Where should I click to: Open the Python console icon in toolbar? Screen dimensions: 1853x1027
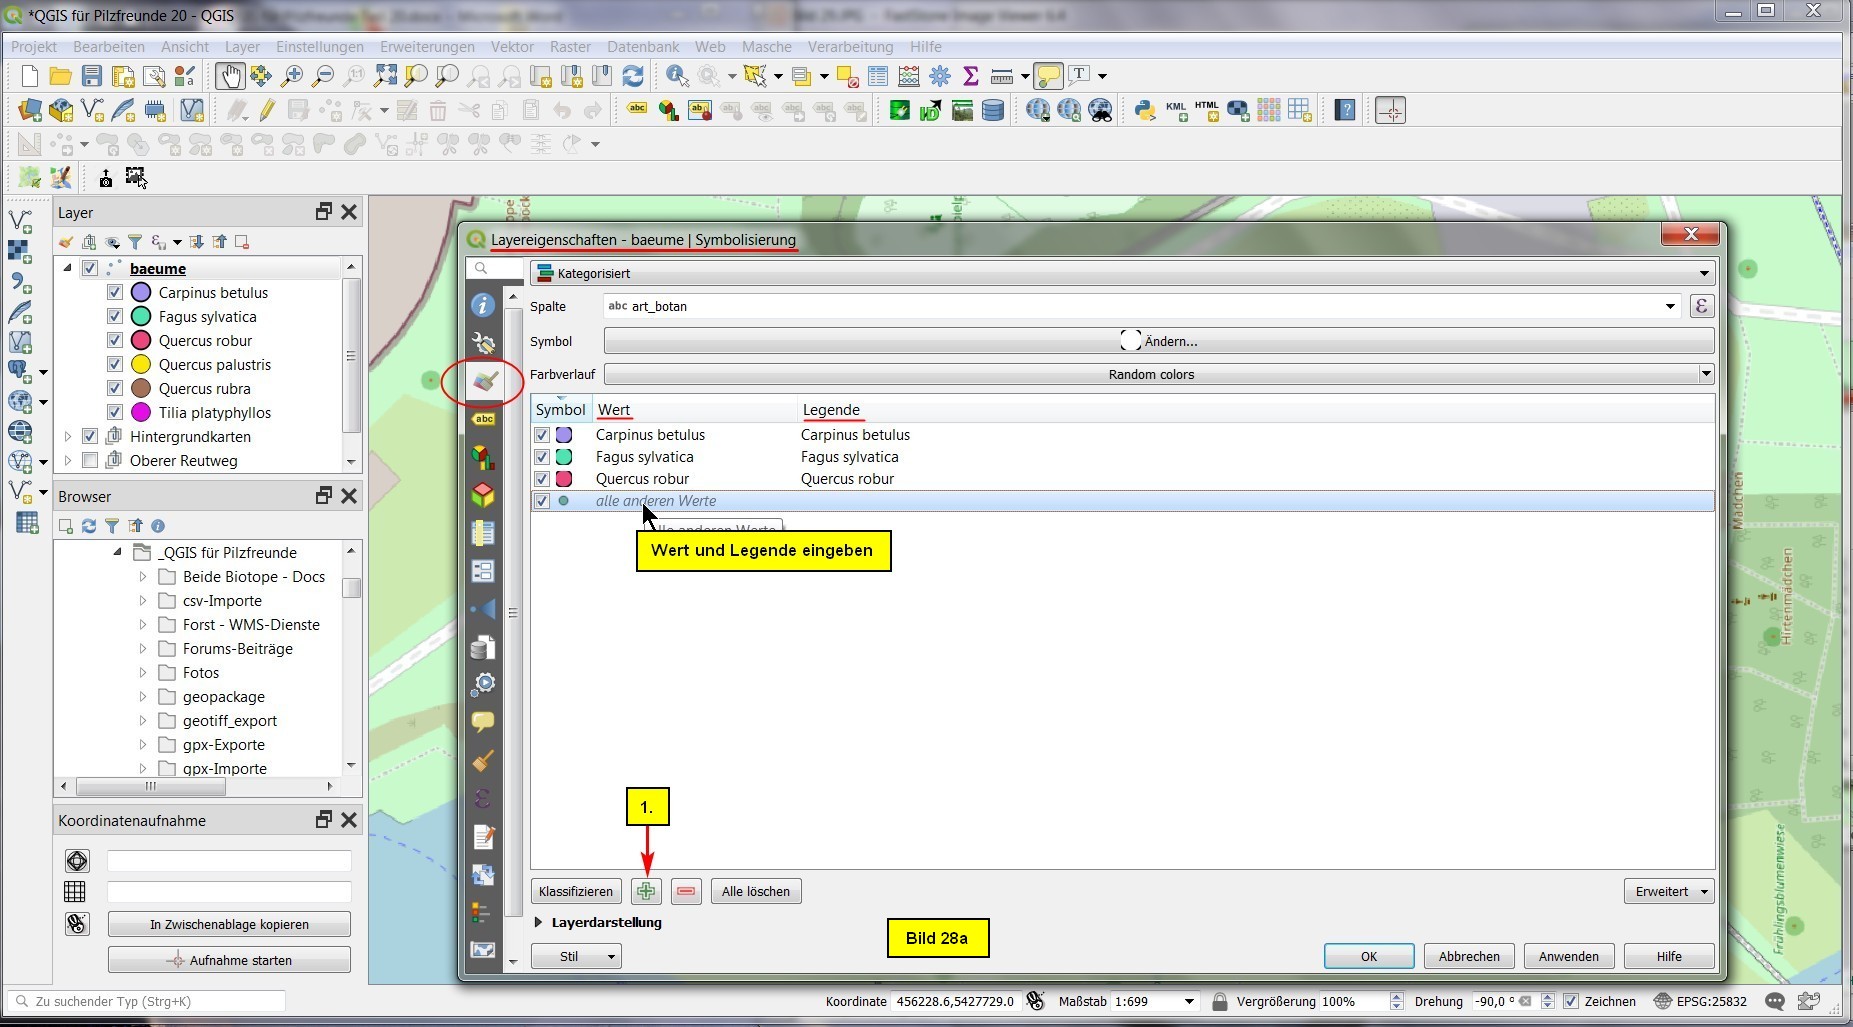(x=1144, y=110)
